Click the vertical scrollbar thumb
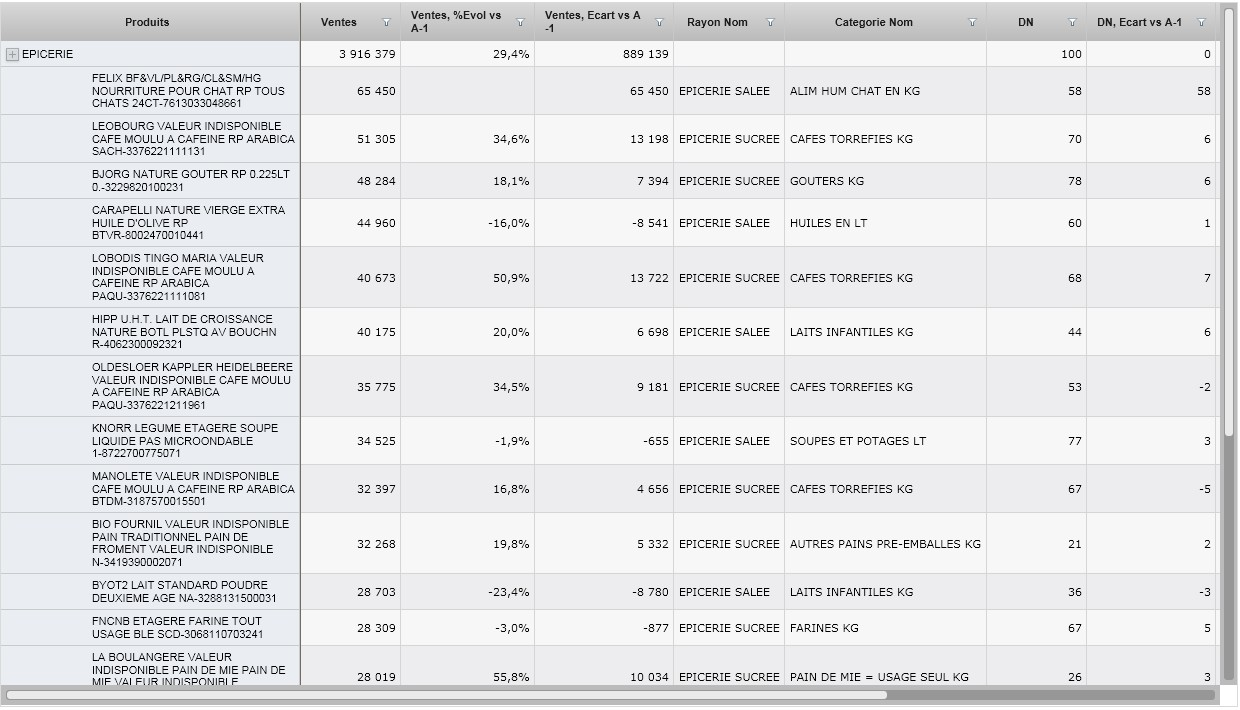Image resolution: width=1240 pixels, height=710 pixels. [1229, 220]
